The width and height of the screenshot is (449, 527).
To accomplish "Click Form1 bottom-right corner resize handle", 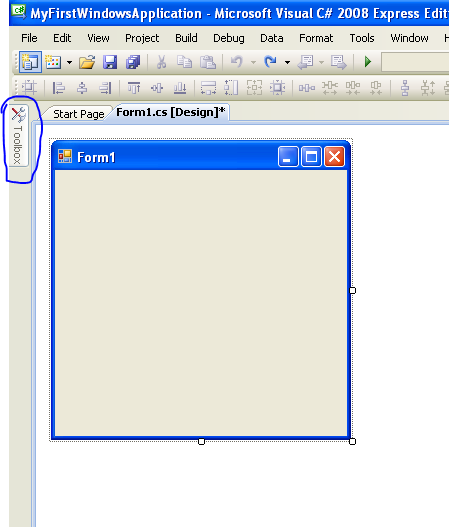I will click(353, 441).
